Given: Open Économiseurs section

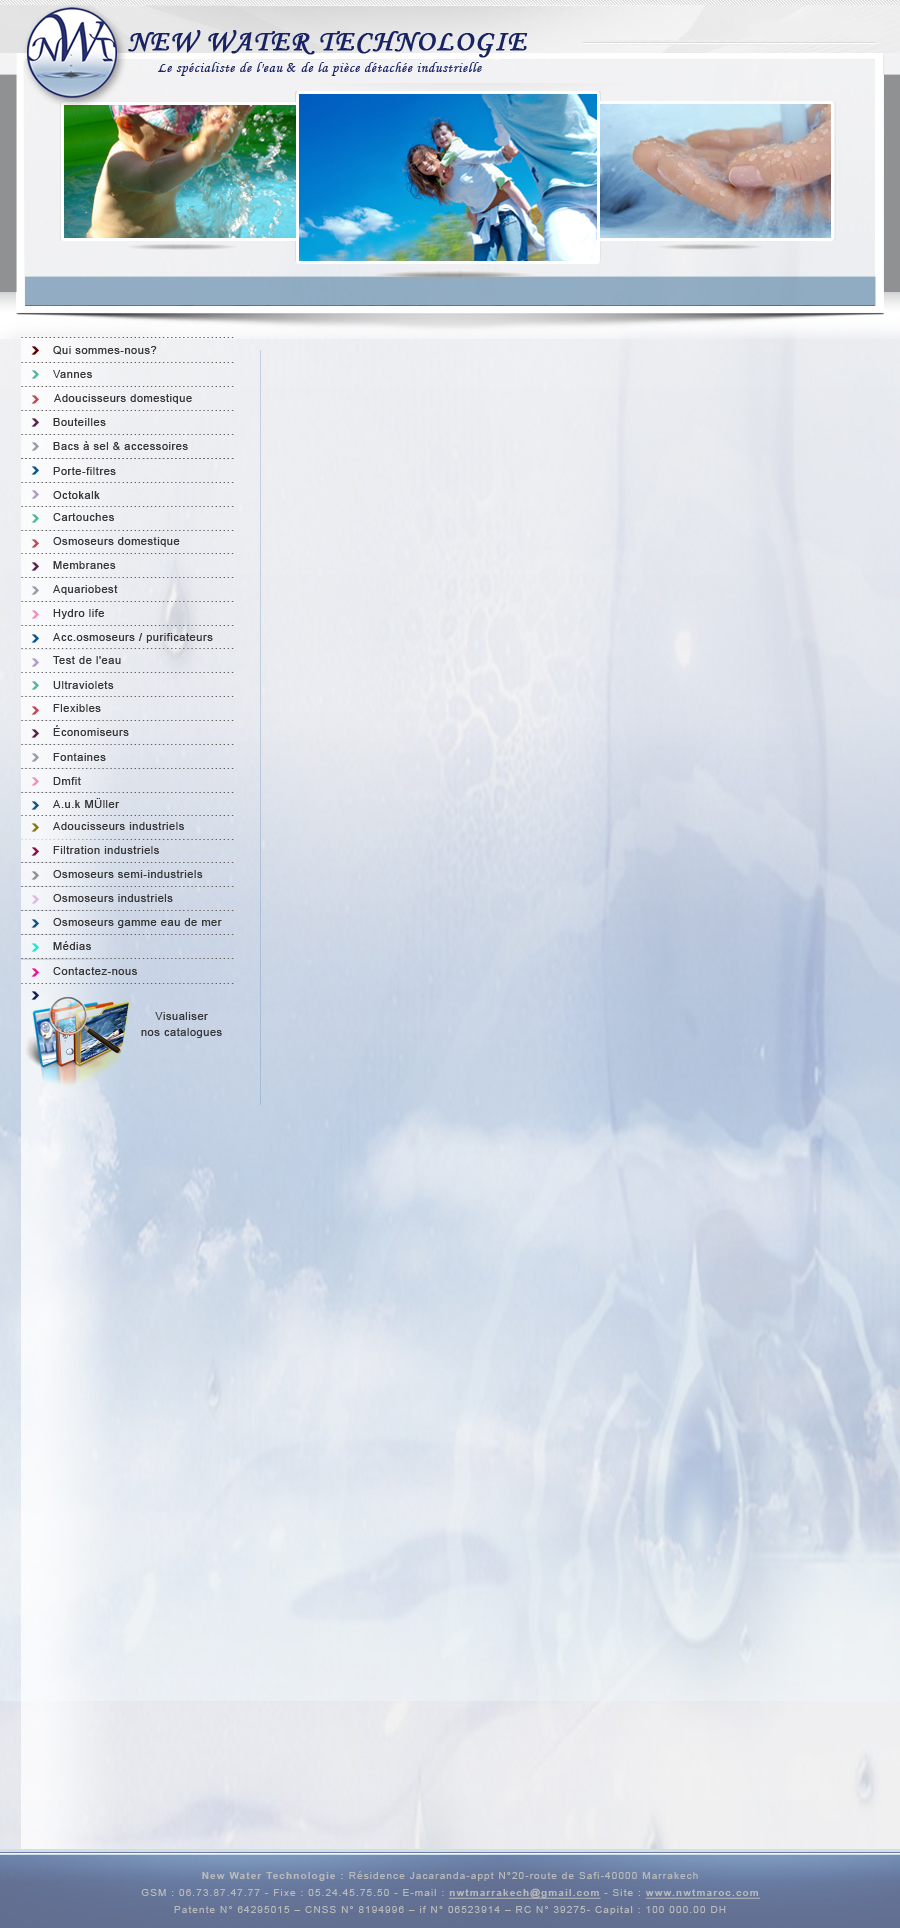Looking at the screenshot, I should click(x=91, y=732).
